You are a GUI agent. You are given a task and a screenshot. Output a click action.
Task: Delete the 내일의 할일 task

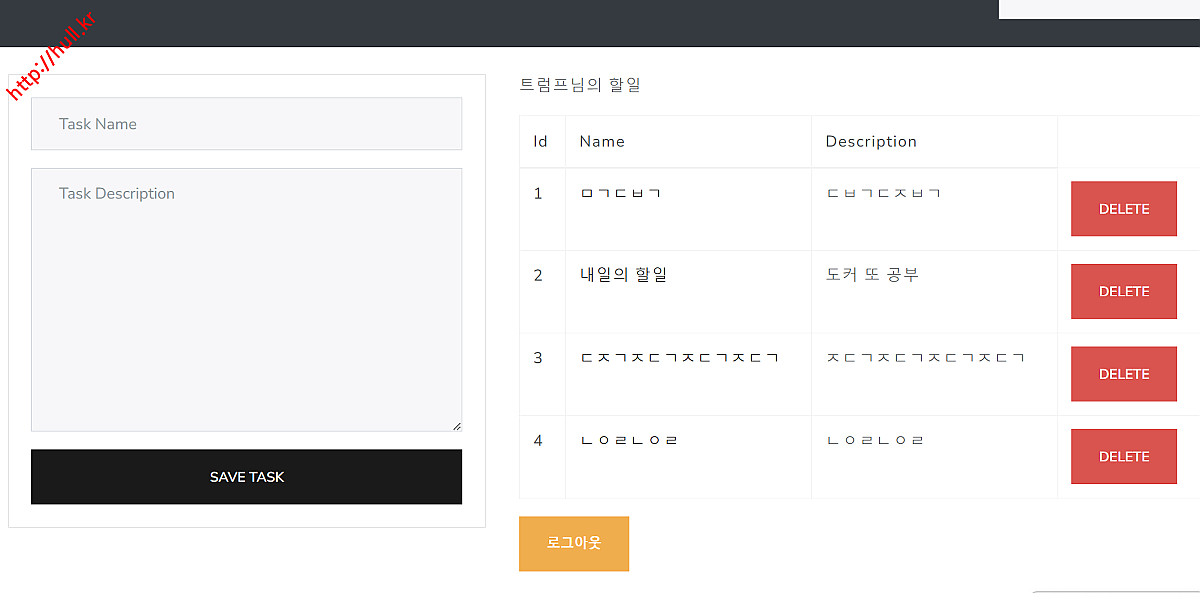coord(1123,291)
